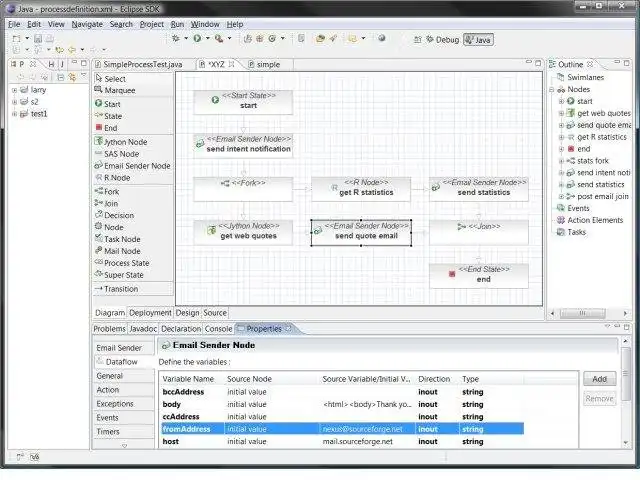Collapse Nodes in the Outline
640x480 pixels.
551,89
